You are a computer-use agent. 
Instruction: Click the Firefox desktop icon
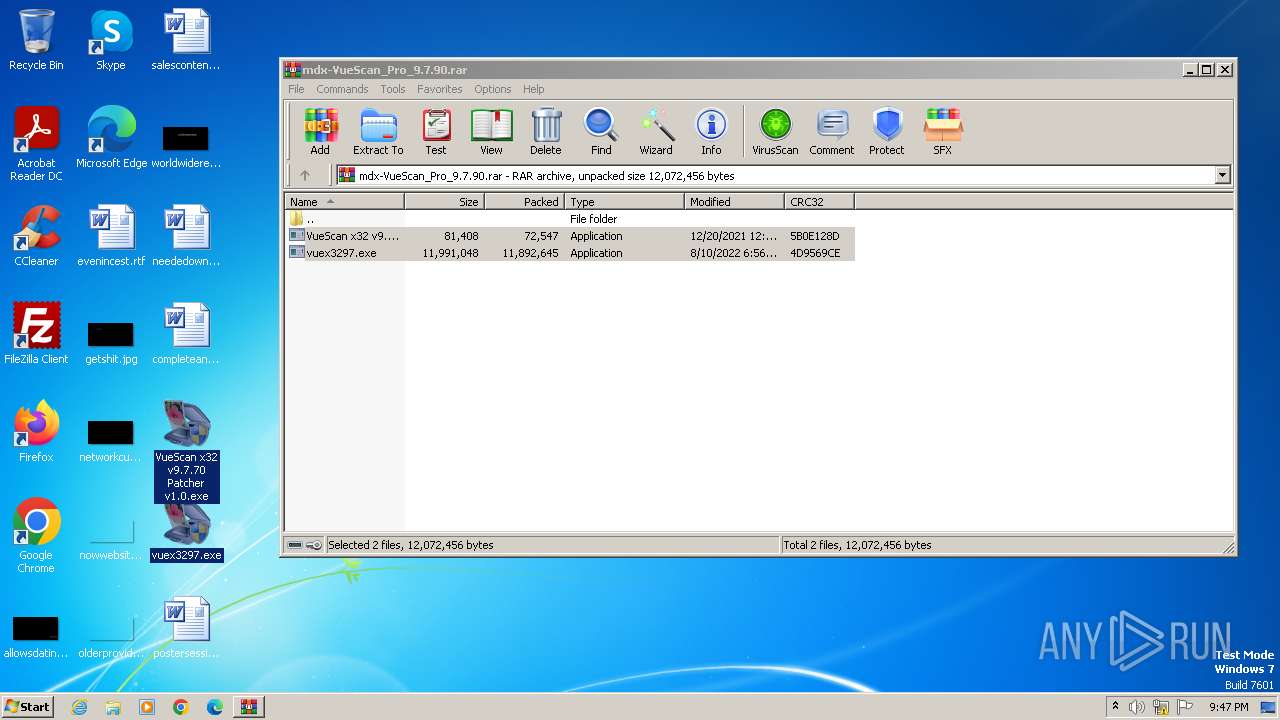coord(36,432)
